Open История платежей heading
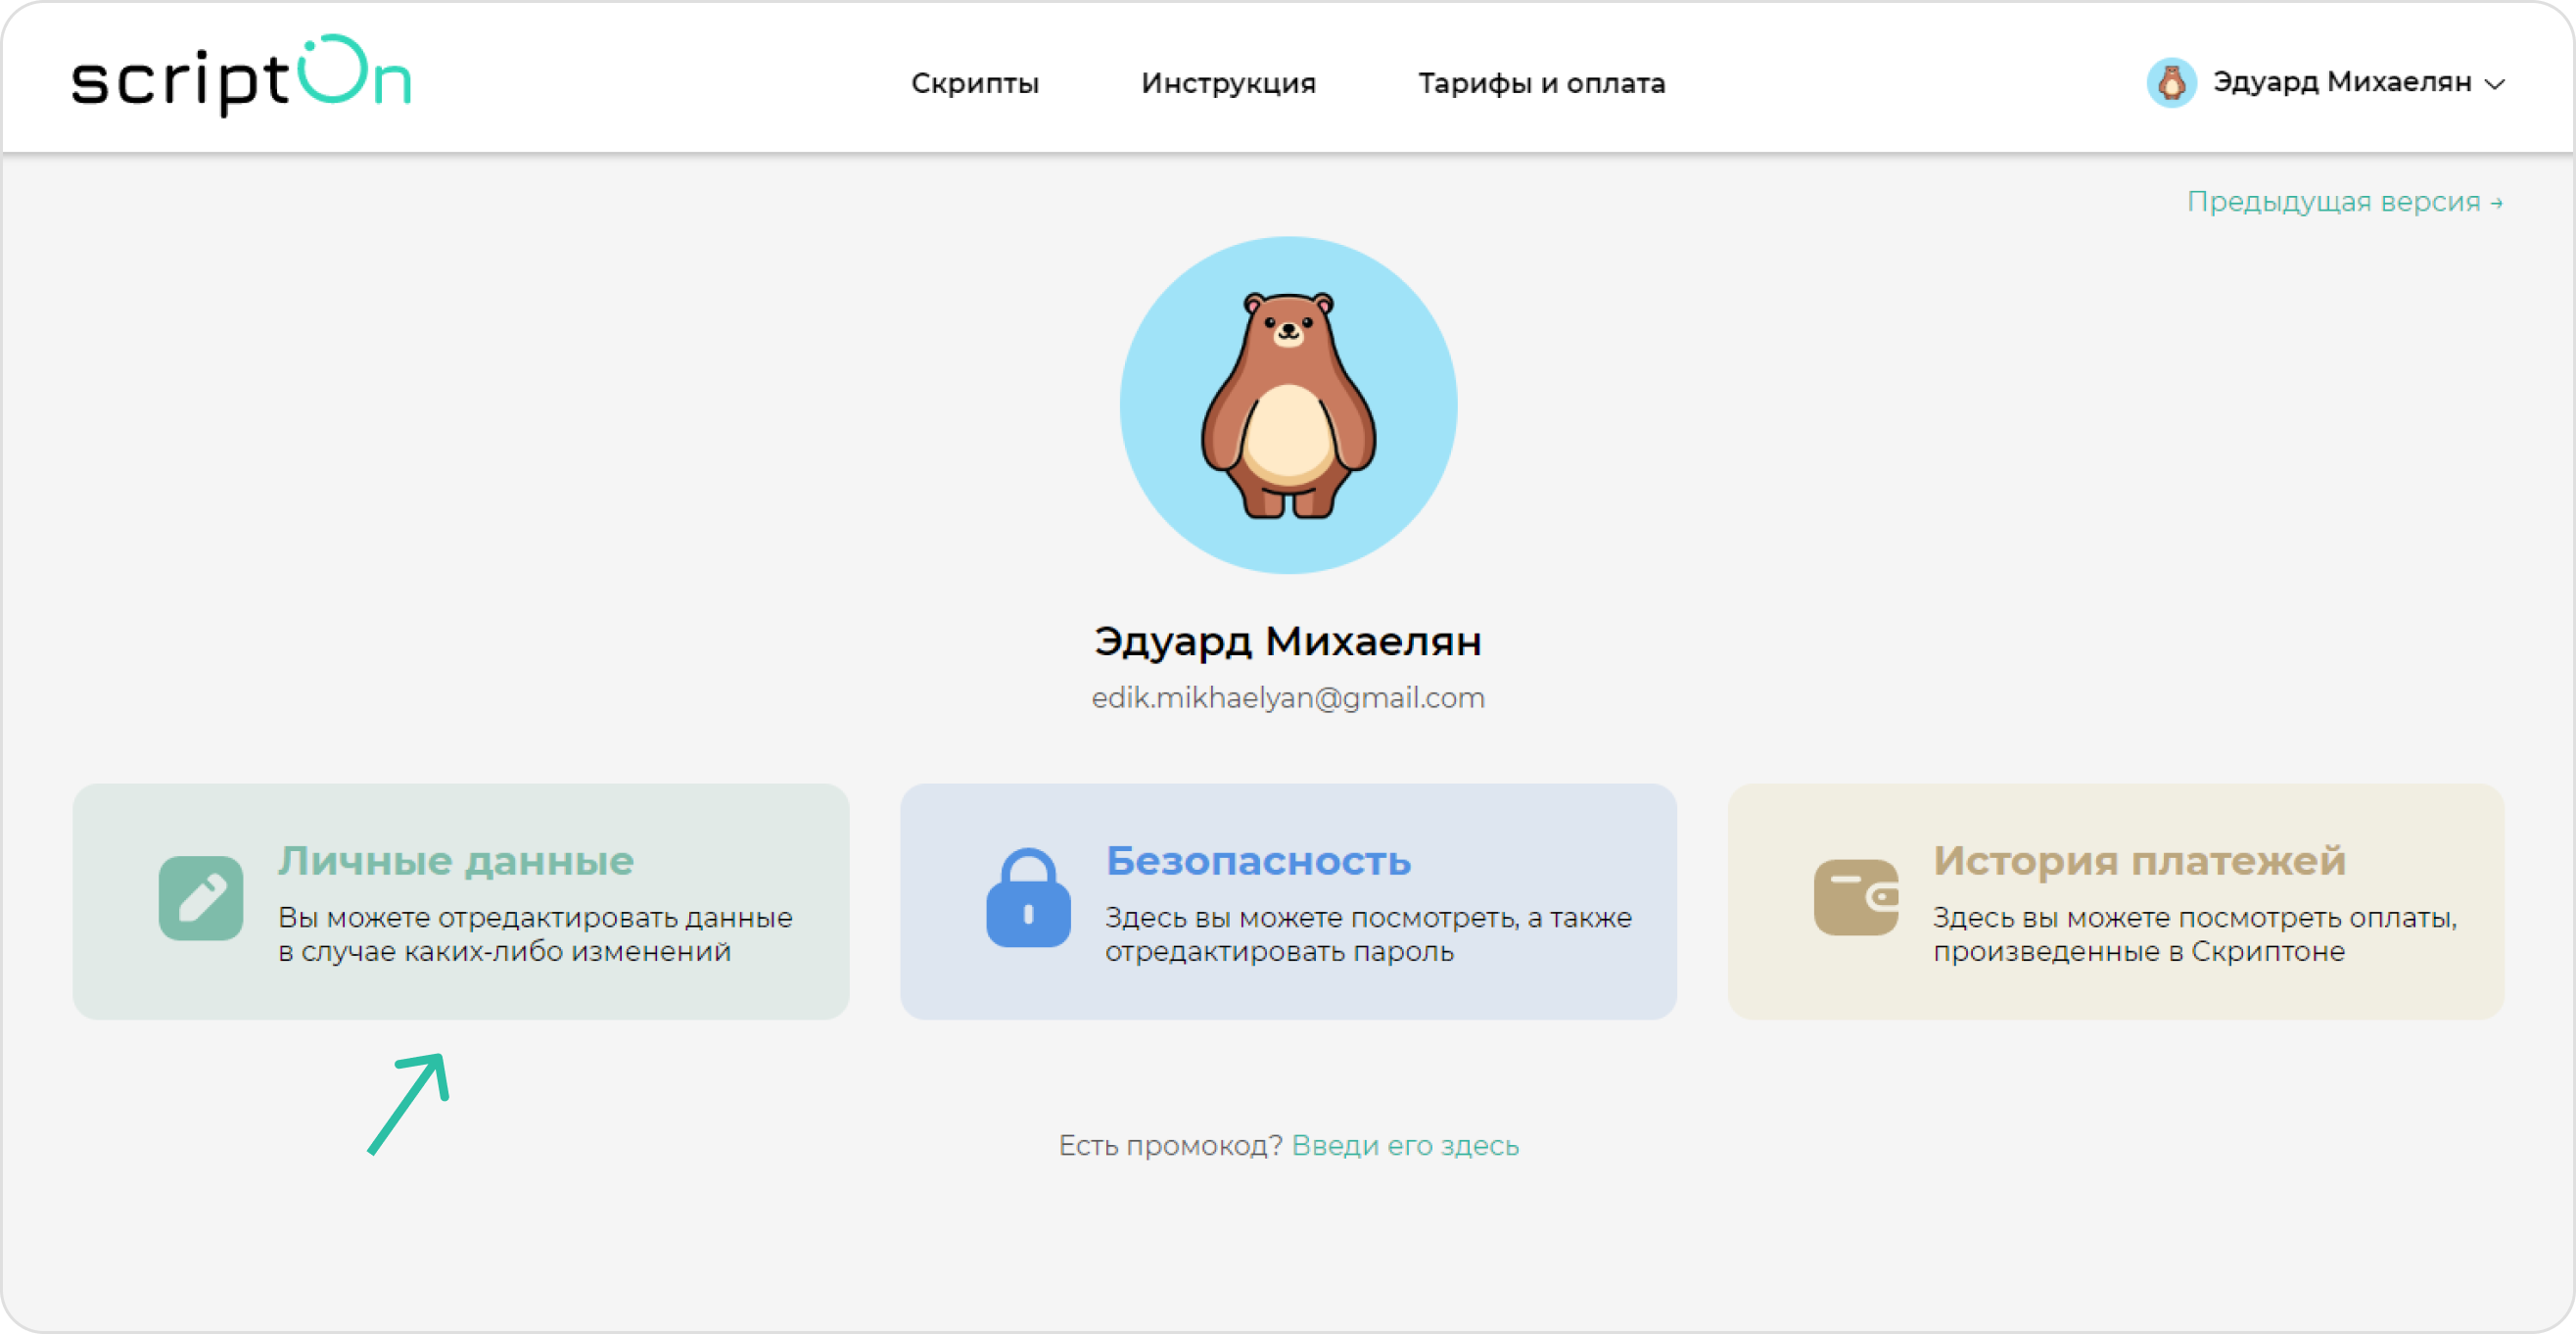2576x1334 pixels. coord(2139,861)
